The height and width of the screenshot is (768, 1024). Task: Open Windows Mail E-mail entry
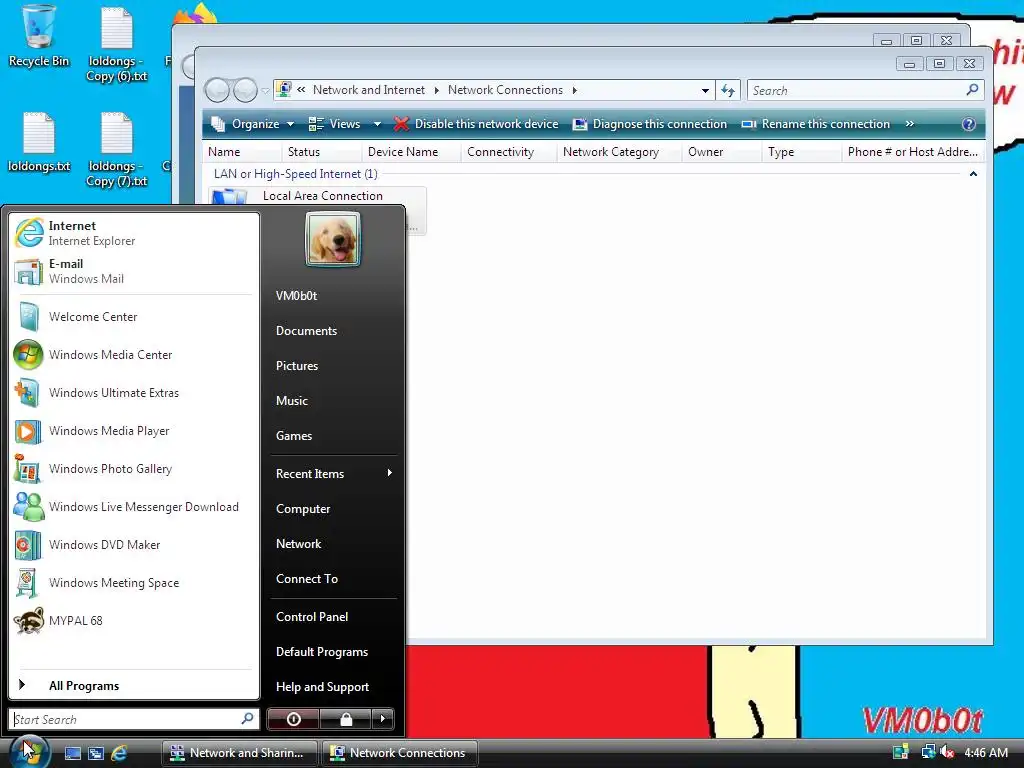pyautogui.click(x=134, y=271)
